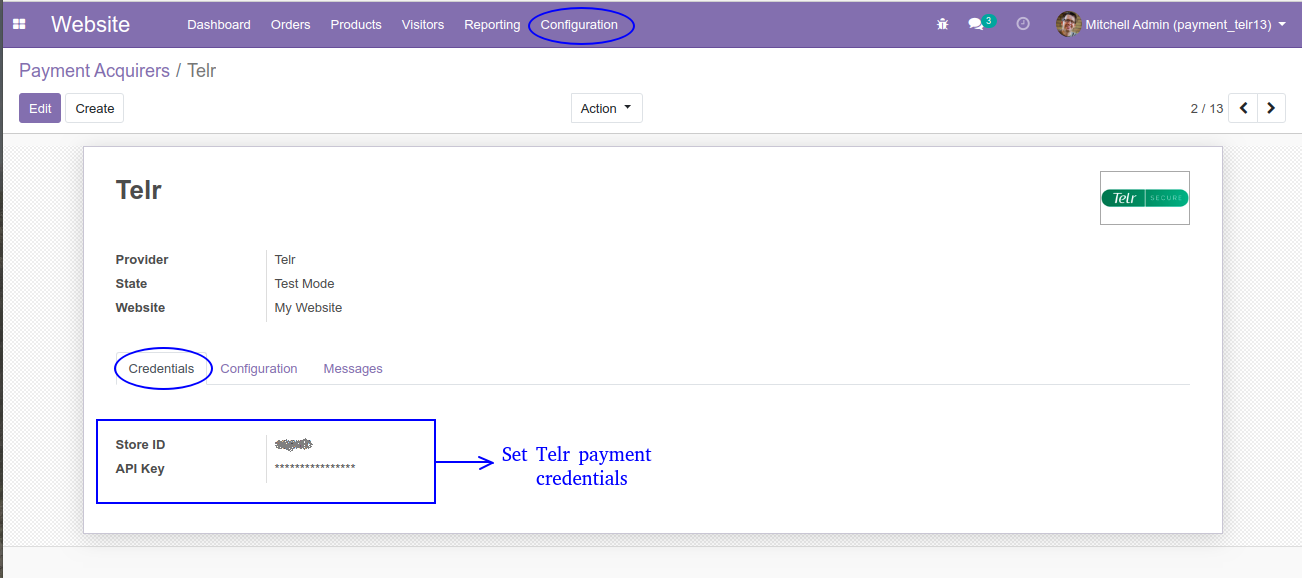Click the 2 / 13 pager counter
Screen dimensions: 1302x578
click(x=1207, y=108)
